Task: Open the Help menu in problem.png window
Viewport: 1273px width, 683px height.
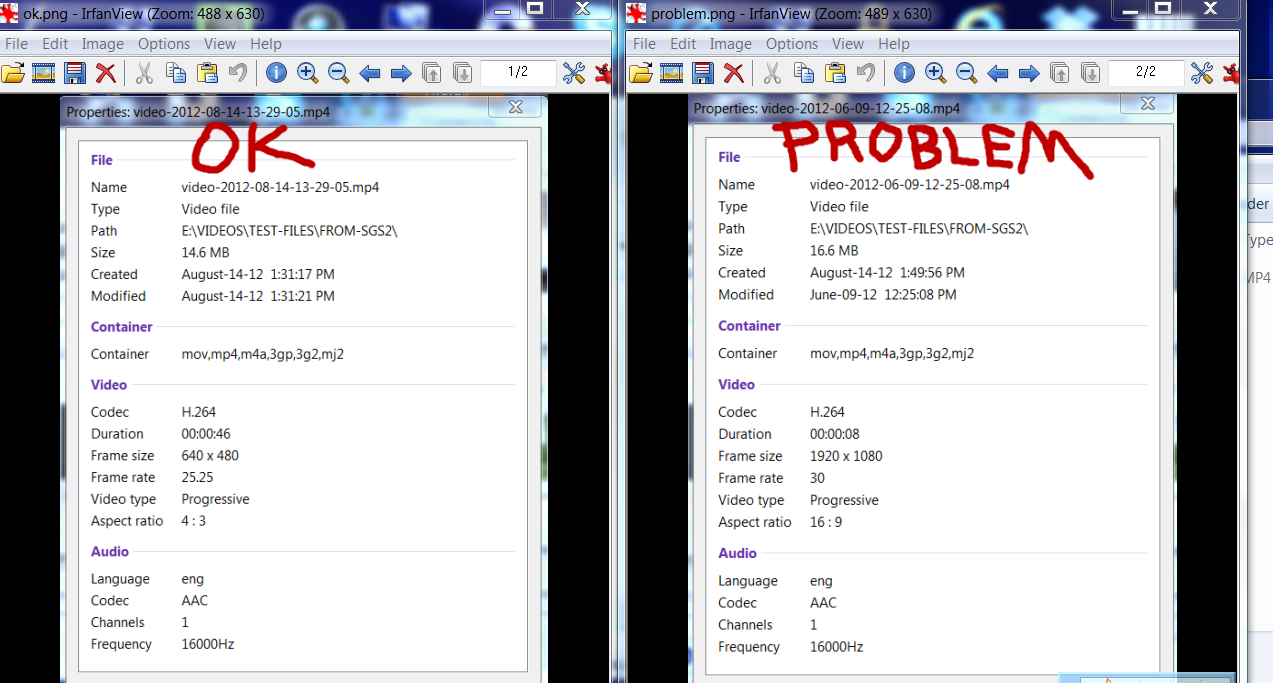Action: (894, 44)
